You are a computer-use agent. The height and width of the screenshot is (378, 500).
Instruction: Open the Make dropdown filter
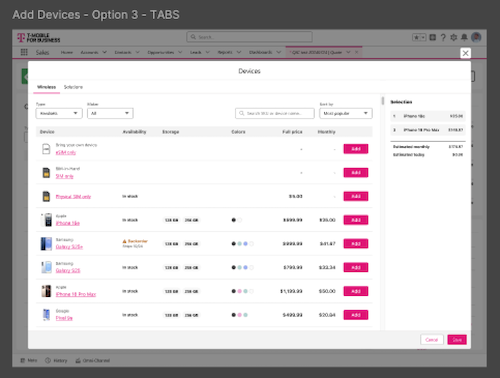110,113
